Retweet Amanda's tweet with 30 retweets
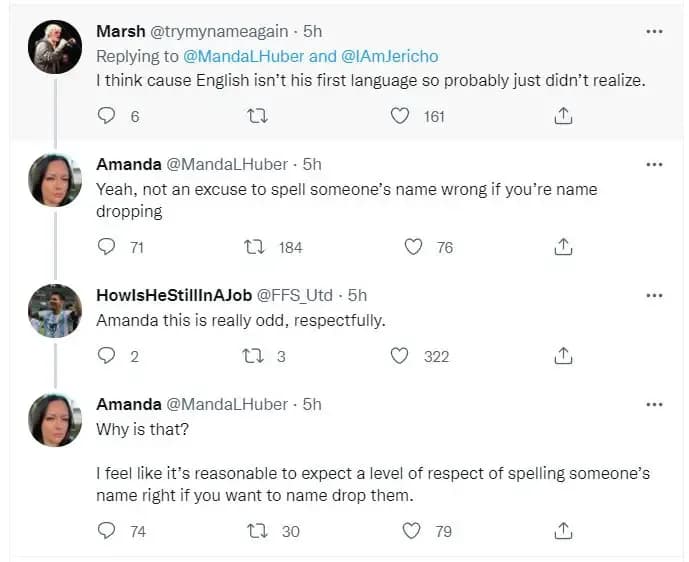Screen dimensions: 689x562 [x=256, y=531]
